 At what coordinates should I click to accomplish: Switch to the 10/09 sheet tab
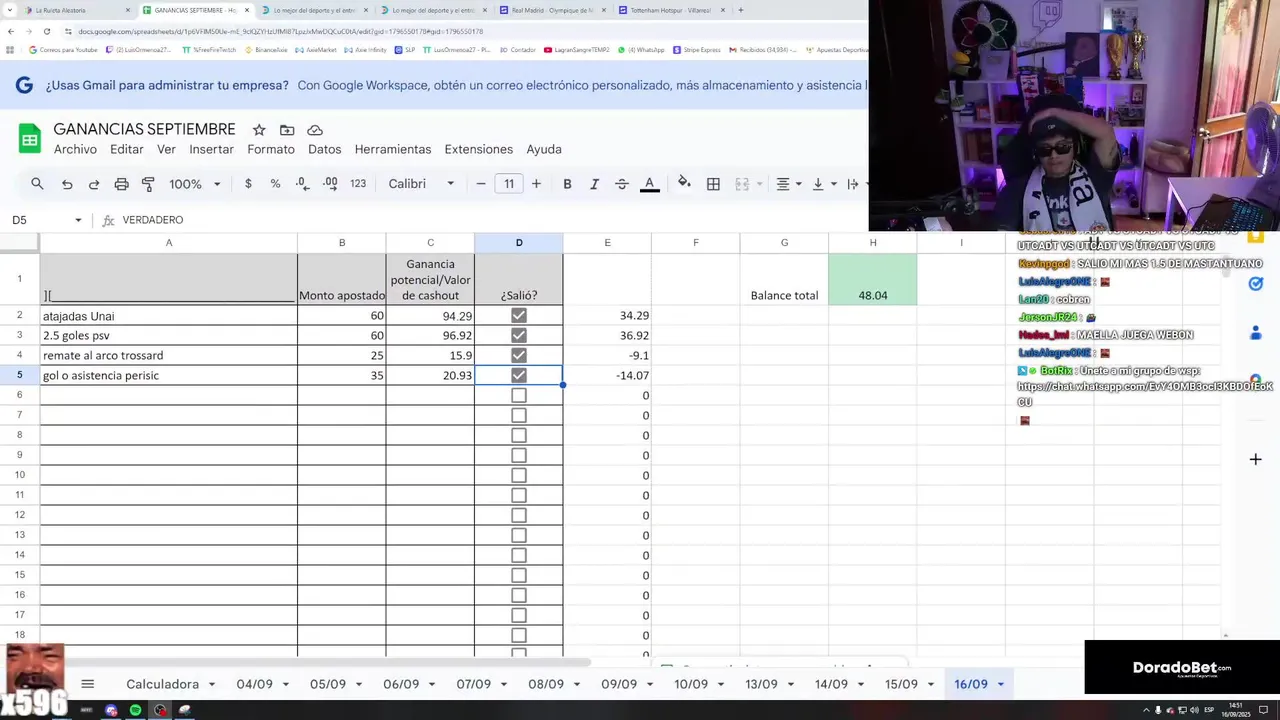[691, 684]
